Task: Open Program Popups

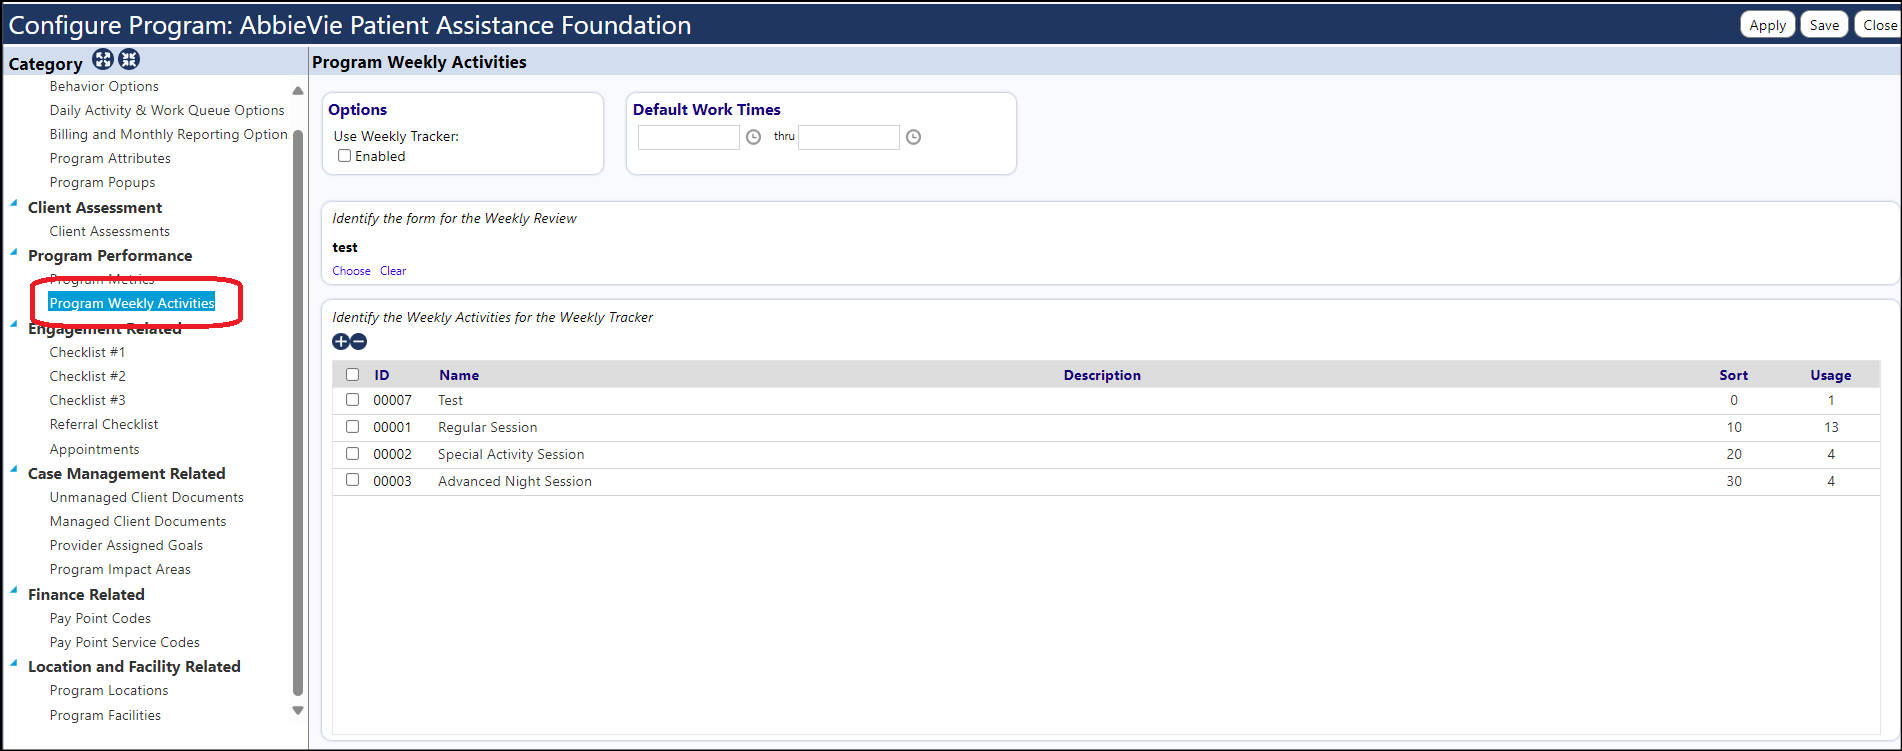Action: pos(102,183)
